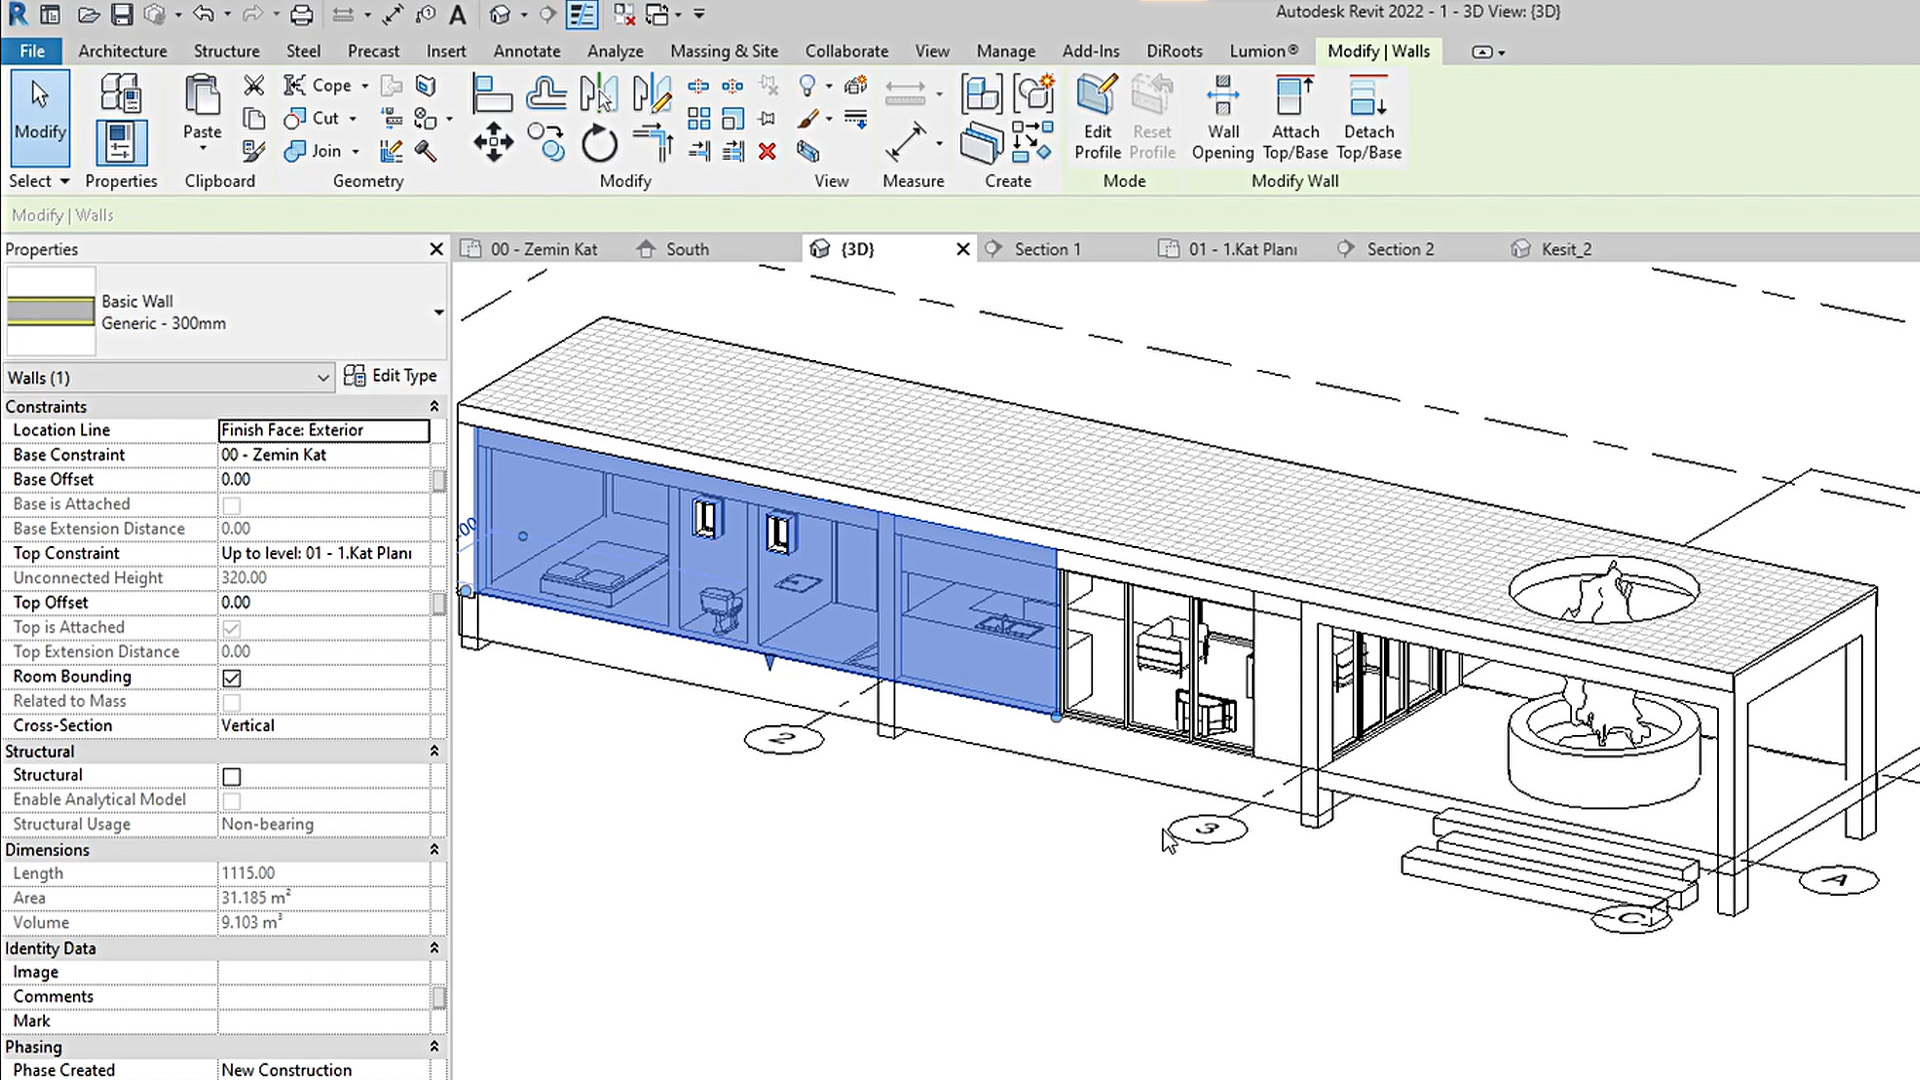
Task: Open the Walls (1) filter dropdown
Action: (x=323, y=378)
